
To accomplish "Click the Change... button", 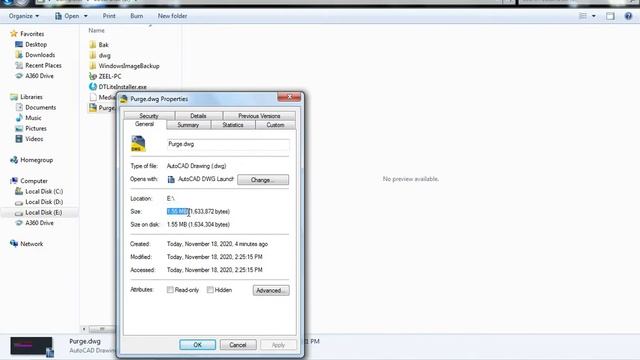I will coord(263,180).
